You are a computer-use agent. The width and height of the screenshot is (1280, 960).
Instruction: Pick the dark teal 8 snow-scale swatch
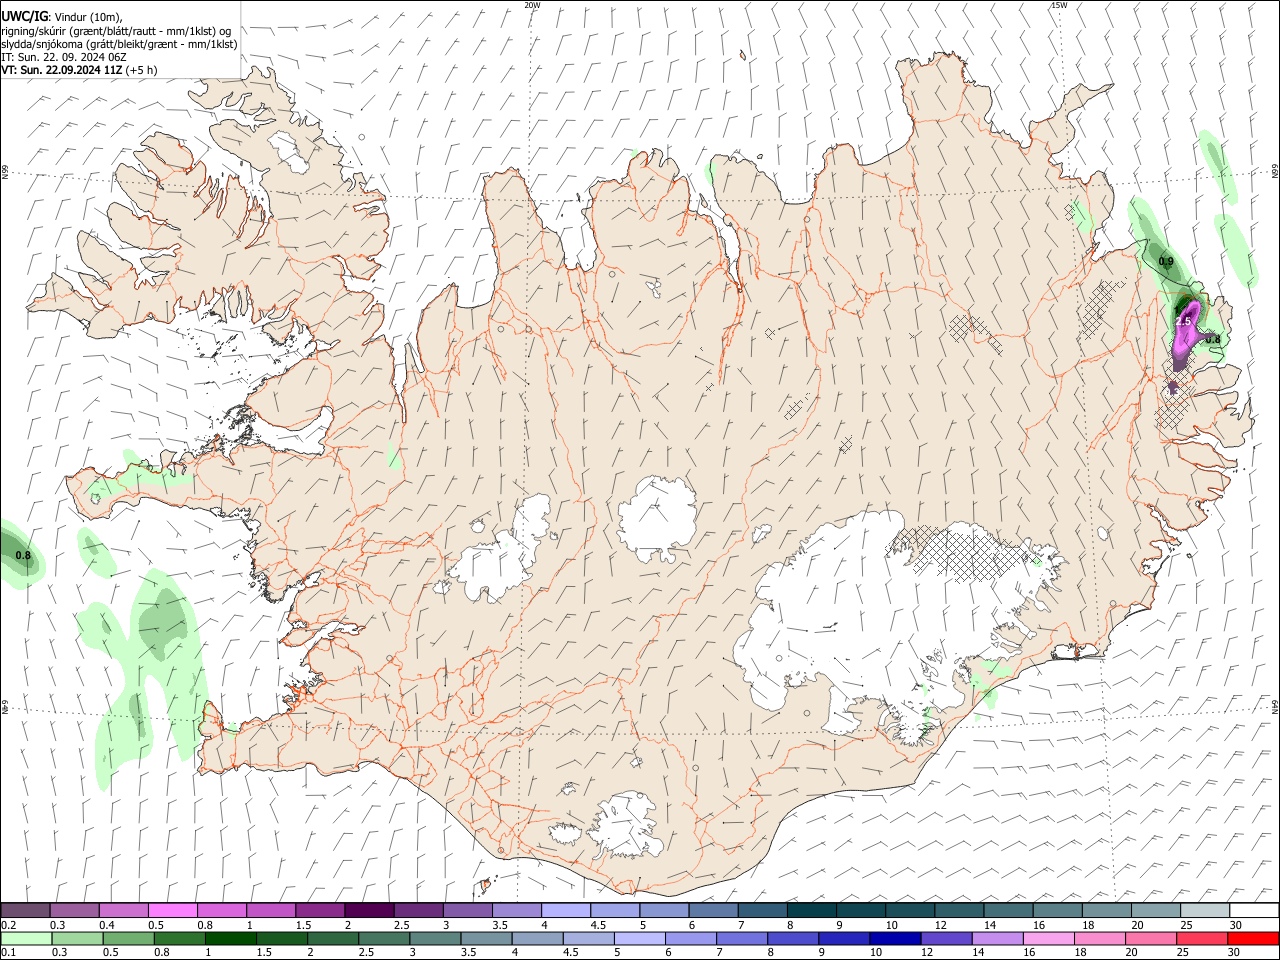[x=812, y=910]
